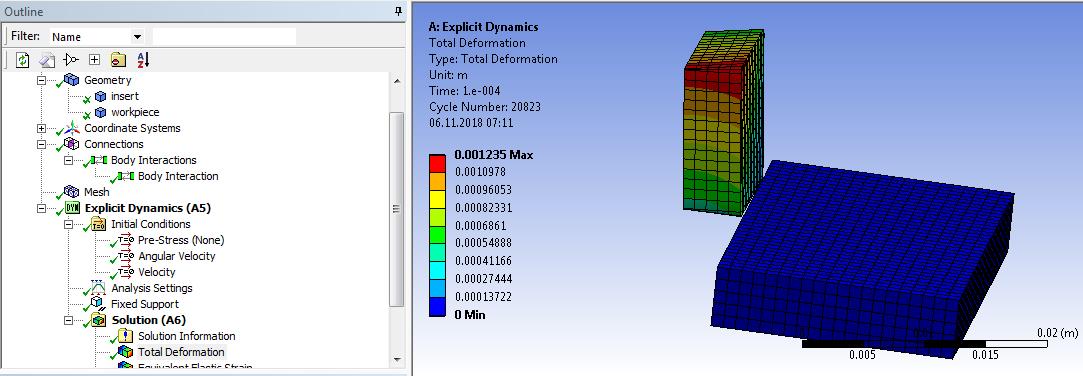Expand the Coordinate Systems node
Viewport: 1083px width, 376px height.
[x=41, y=128]
